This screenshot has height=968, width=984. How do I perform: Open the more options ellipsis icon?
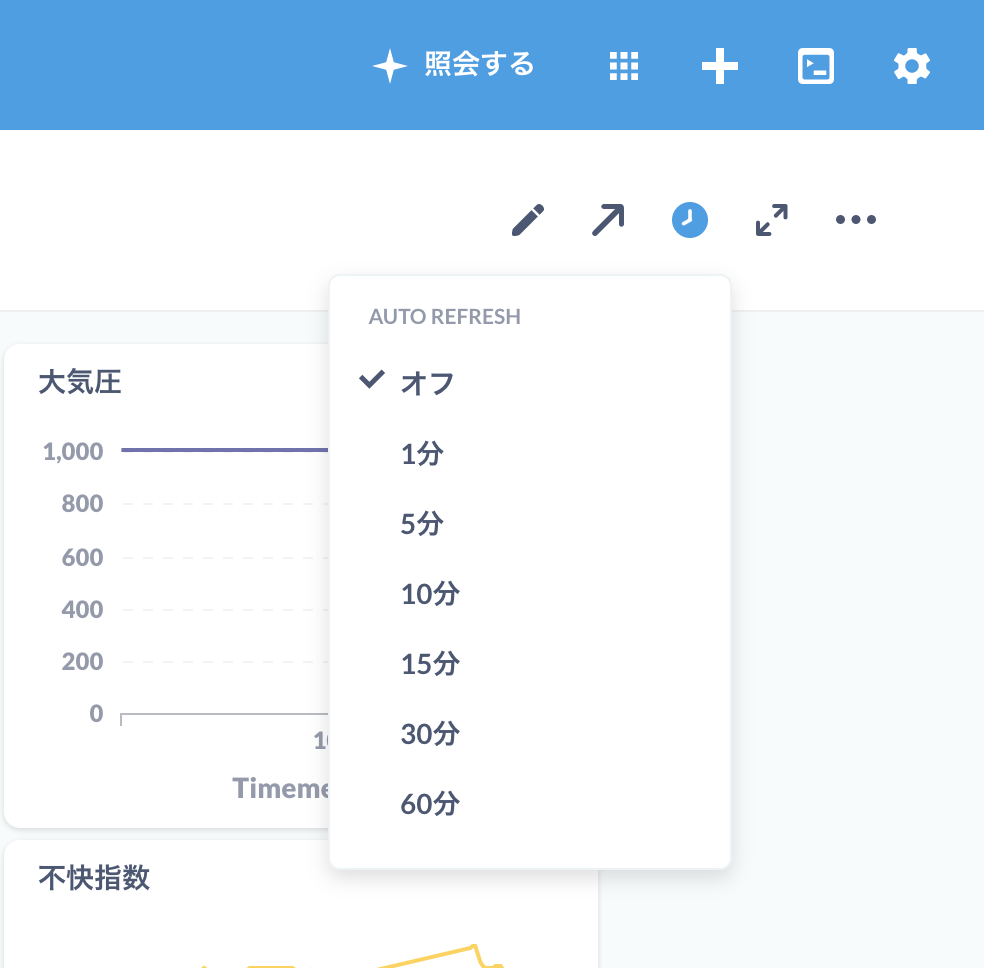click(855, 219)
